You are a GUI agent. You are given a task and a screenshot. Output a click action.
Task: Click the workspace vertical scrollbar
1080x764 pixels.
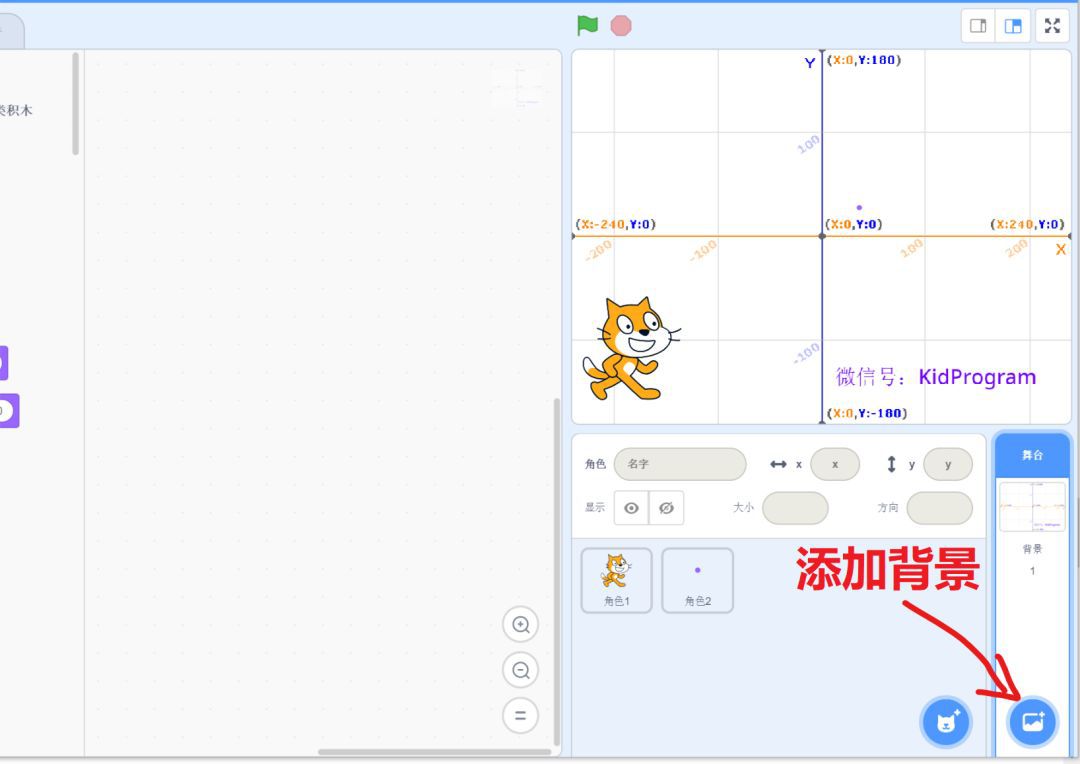[557, 572]
